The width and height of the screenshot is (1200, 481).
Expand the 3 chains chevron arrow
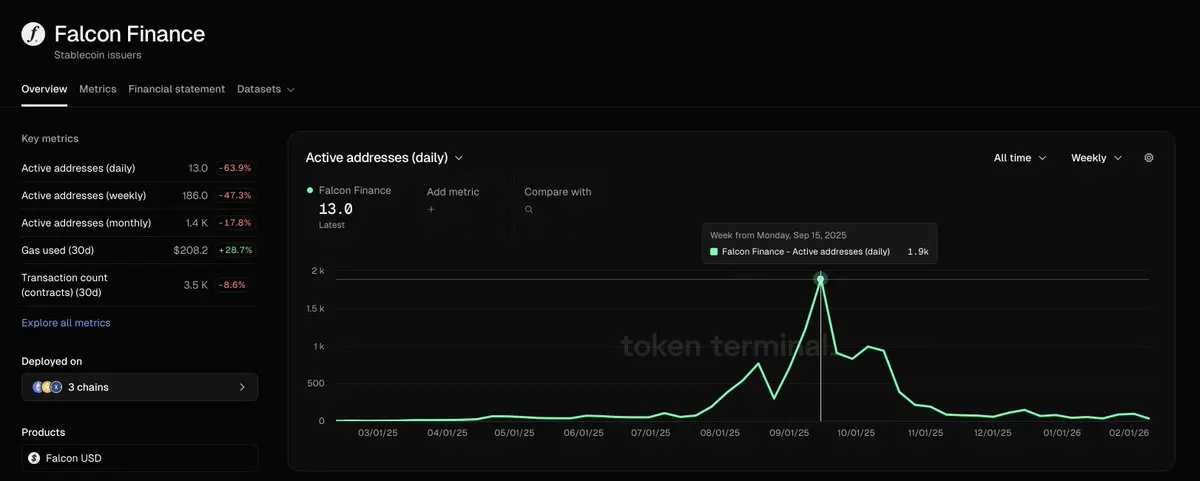242,387
